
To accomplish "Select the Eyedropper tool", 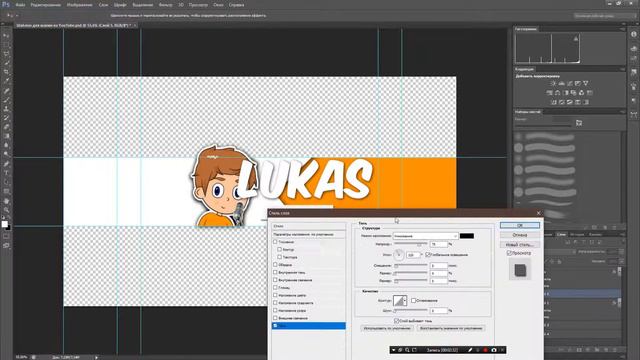I will click(x=6, y=81).
